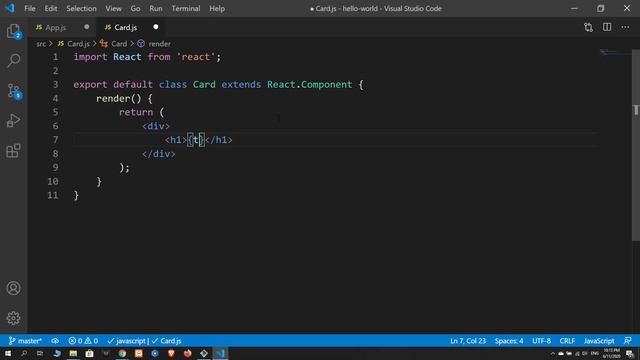The width and height of the screenshot is (640, 360).
Task: Click Ln 7, Col 23 go-to-line indicator
Action: tap(468, 341)
